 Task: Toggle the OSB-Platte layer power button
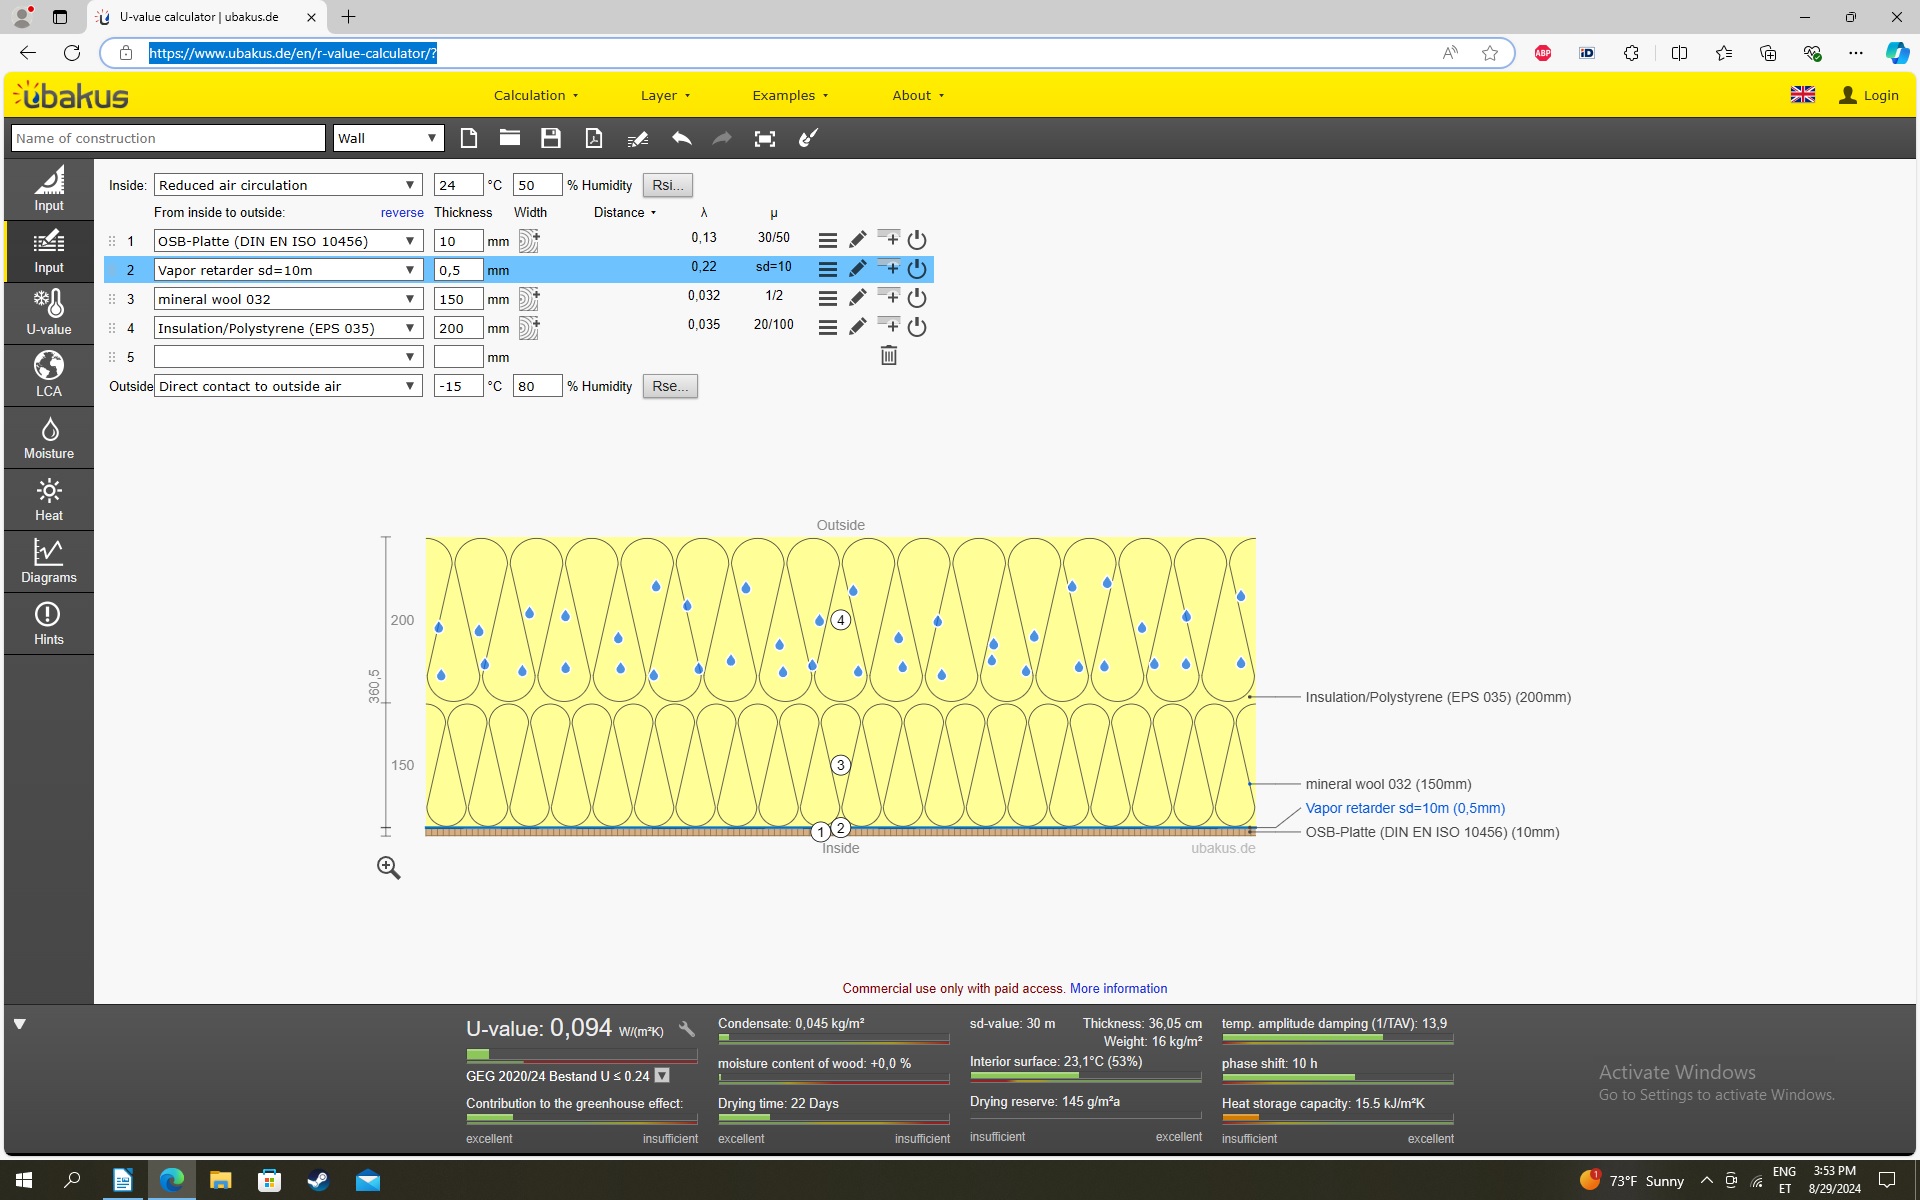tap(917, 240)
